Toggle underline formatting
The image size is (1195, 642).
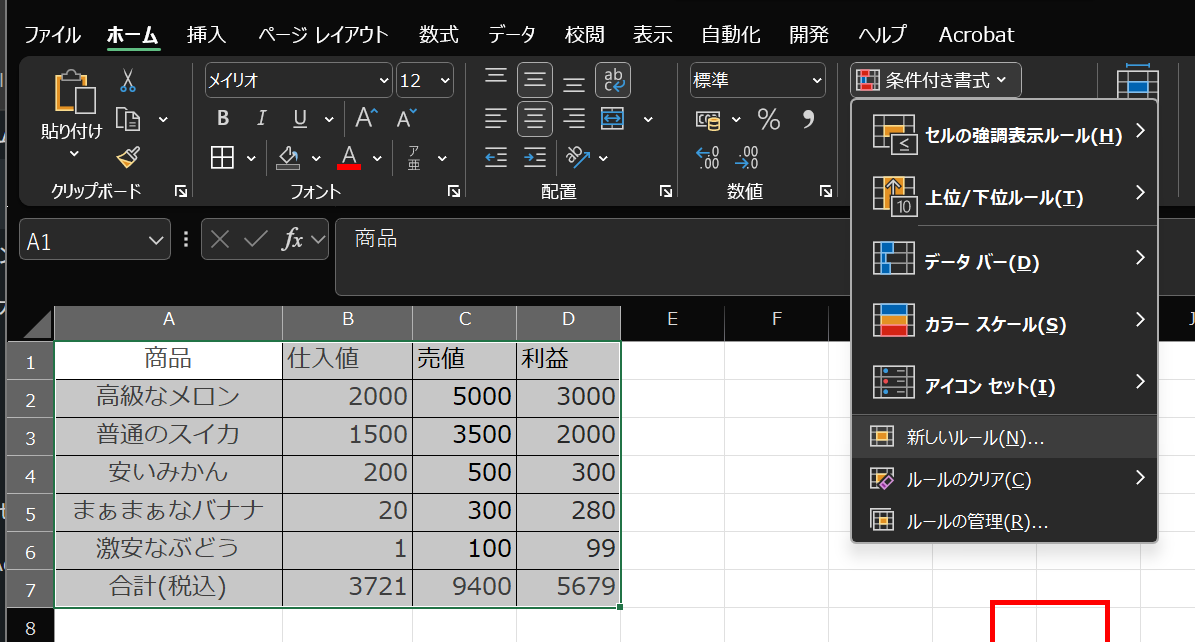pos(300,118)
